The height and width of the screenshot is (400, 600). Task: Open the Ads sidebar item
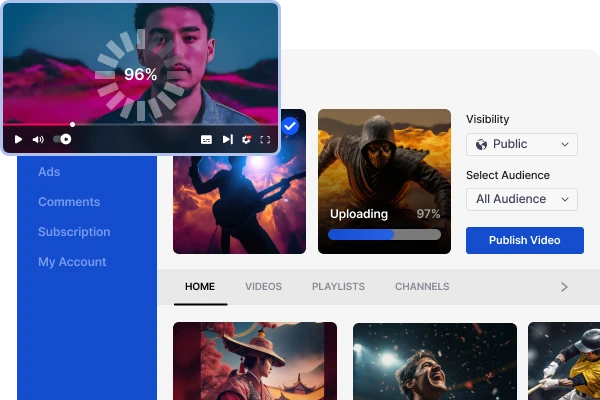point(49,172)
